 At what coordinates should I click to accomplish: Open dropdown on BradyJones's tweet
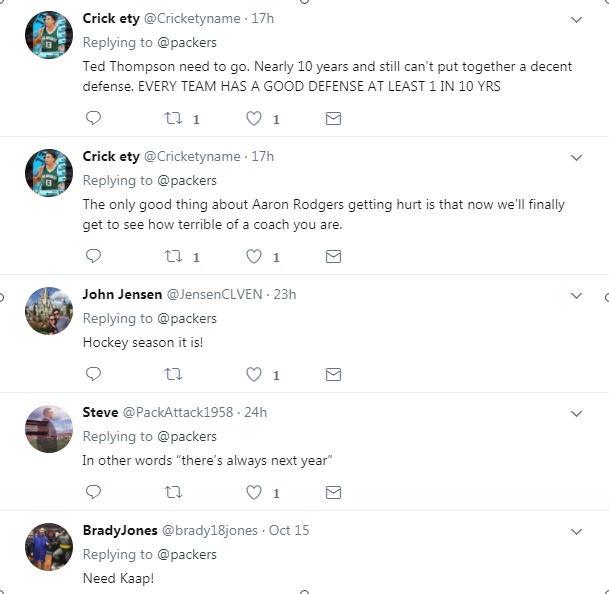[576, 531]
